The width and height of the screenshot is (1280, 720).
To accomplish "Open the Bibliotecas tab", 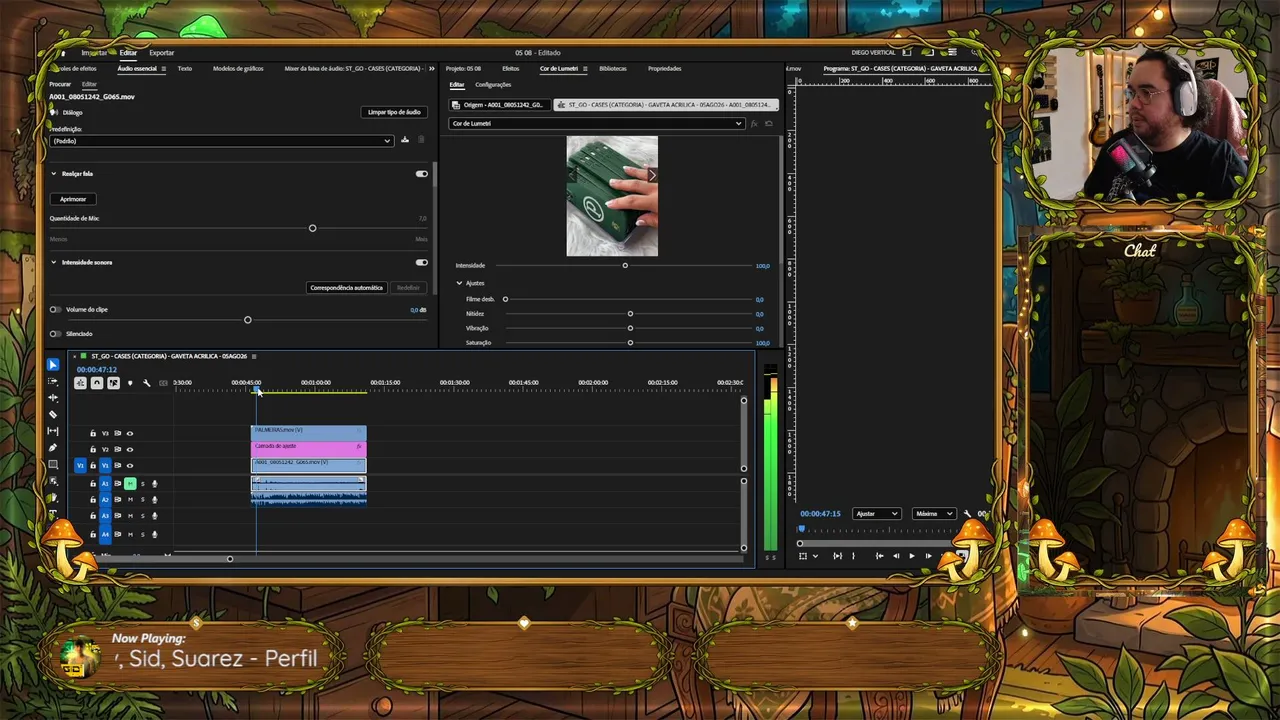I will (613, 69).
